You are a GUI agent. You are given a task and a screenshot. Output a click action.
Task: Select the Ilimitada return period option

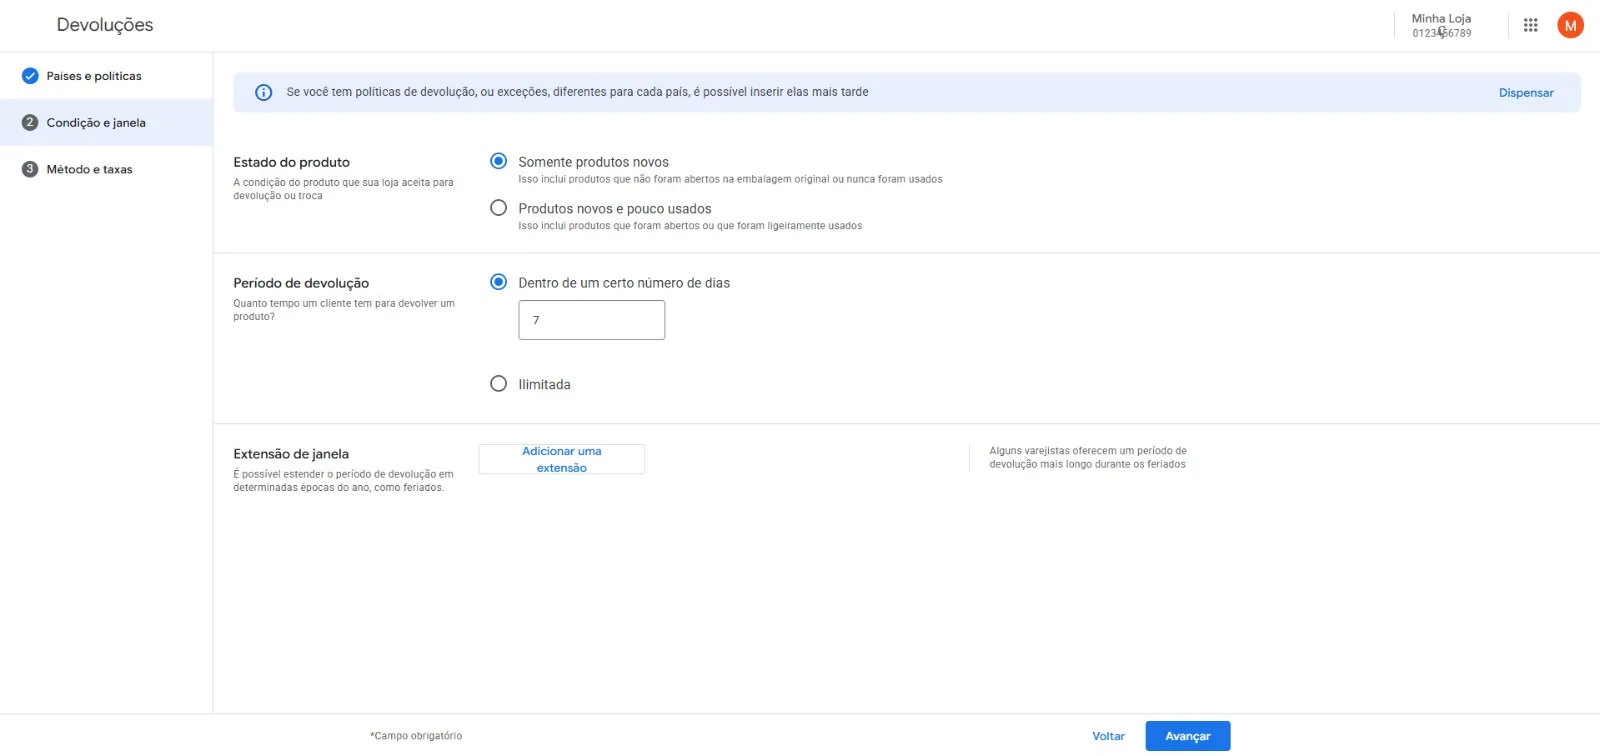(498, 384)
